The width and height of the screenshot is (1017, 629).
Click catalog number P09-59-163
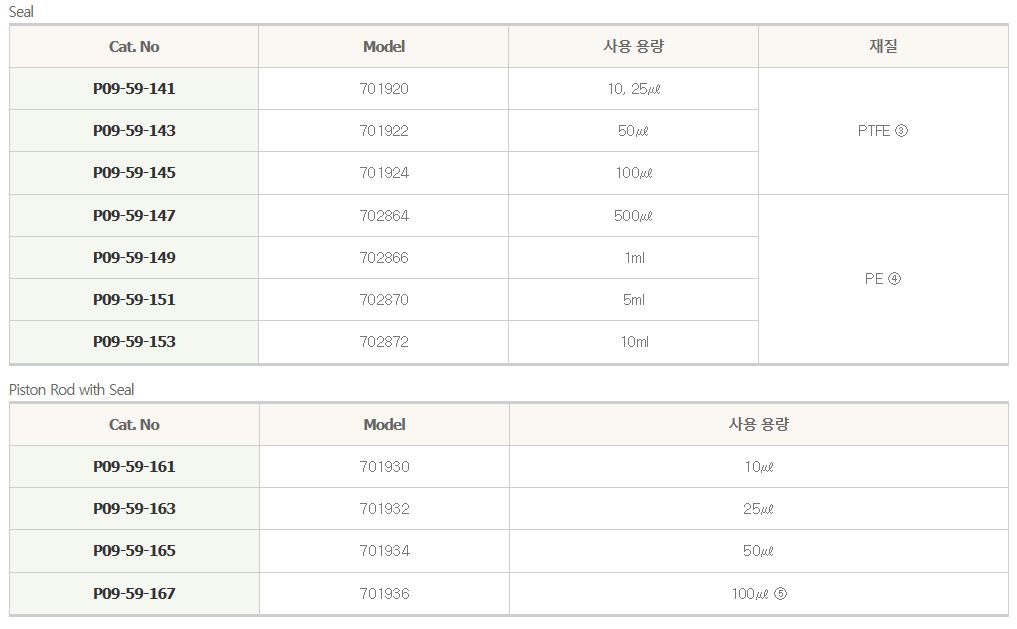click(134, 509)
